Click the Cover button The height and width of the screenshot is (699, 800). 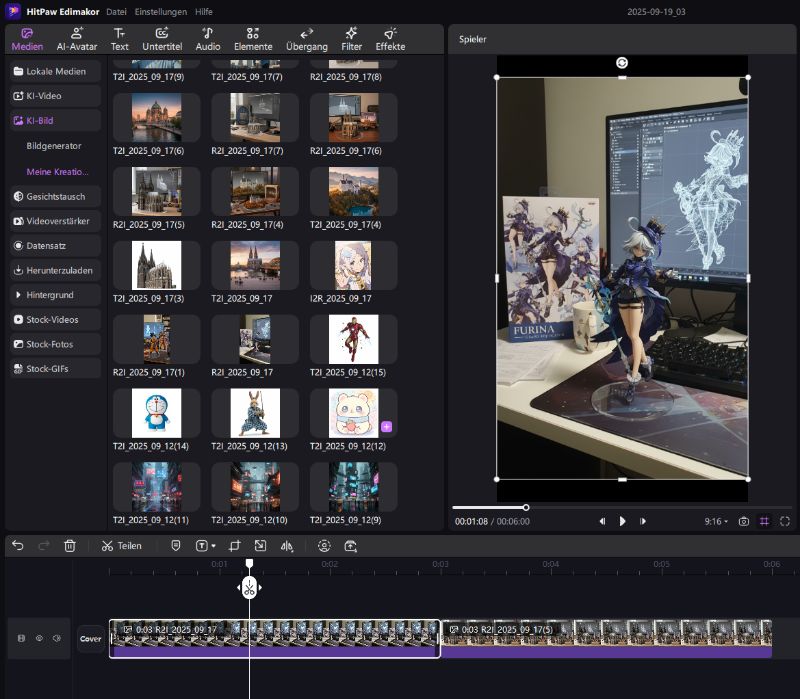click(90, 639)
